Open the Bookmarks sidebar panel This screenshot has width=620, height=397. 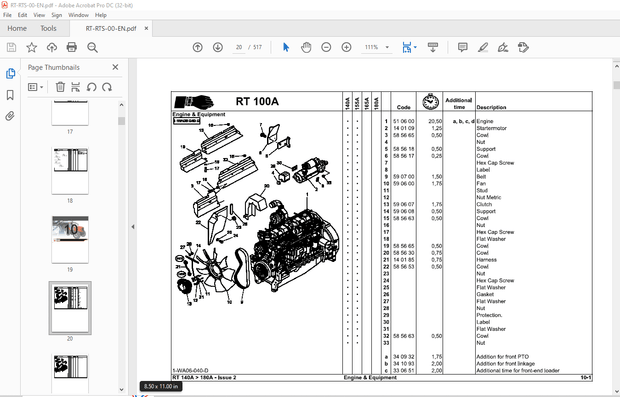(10, 95)
